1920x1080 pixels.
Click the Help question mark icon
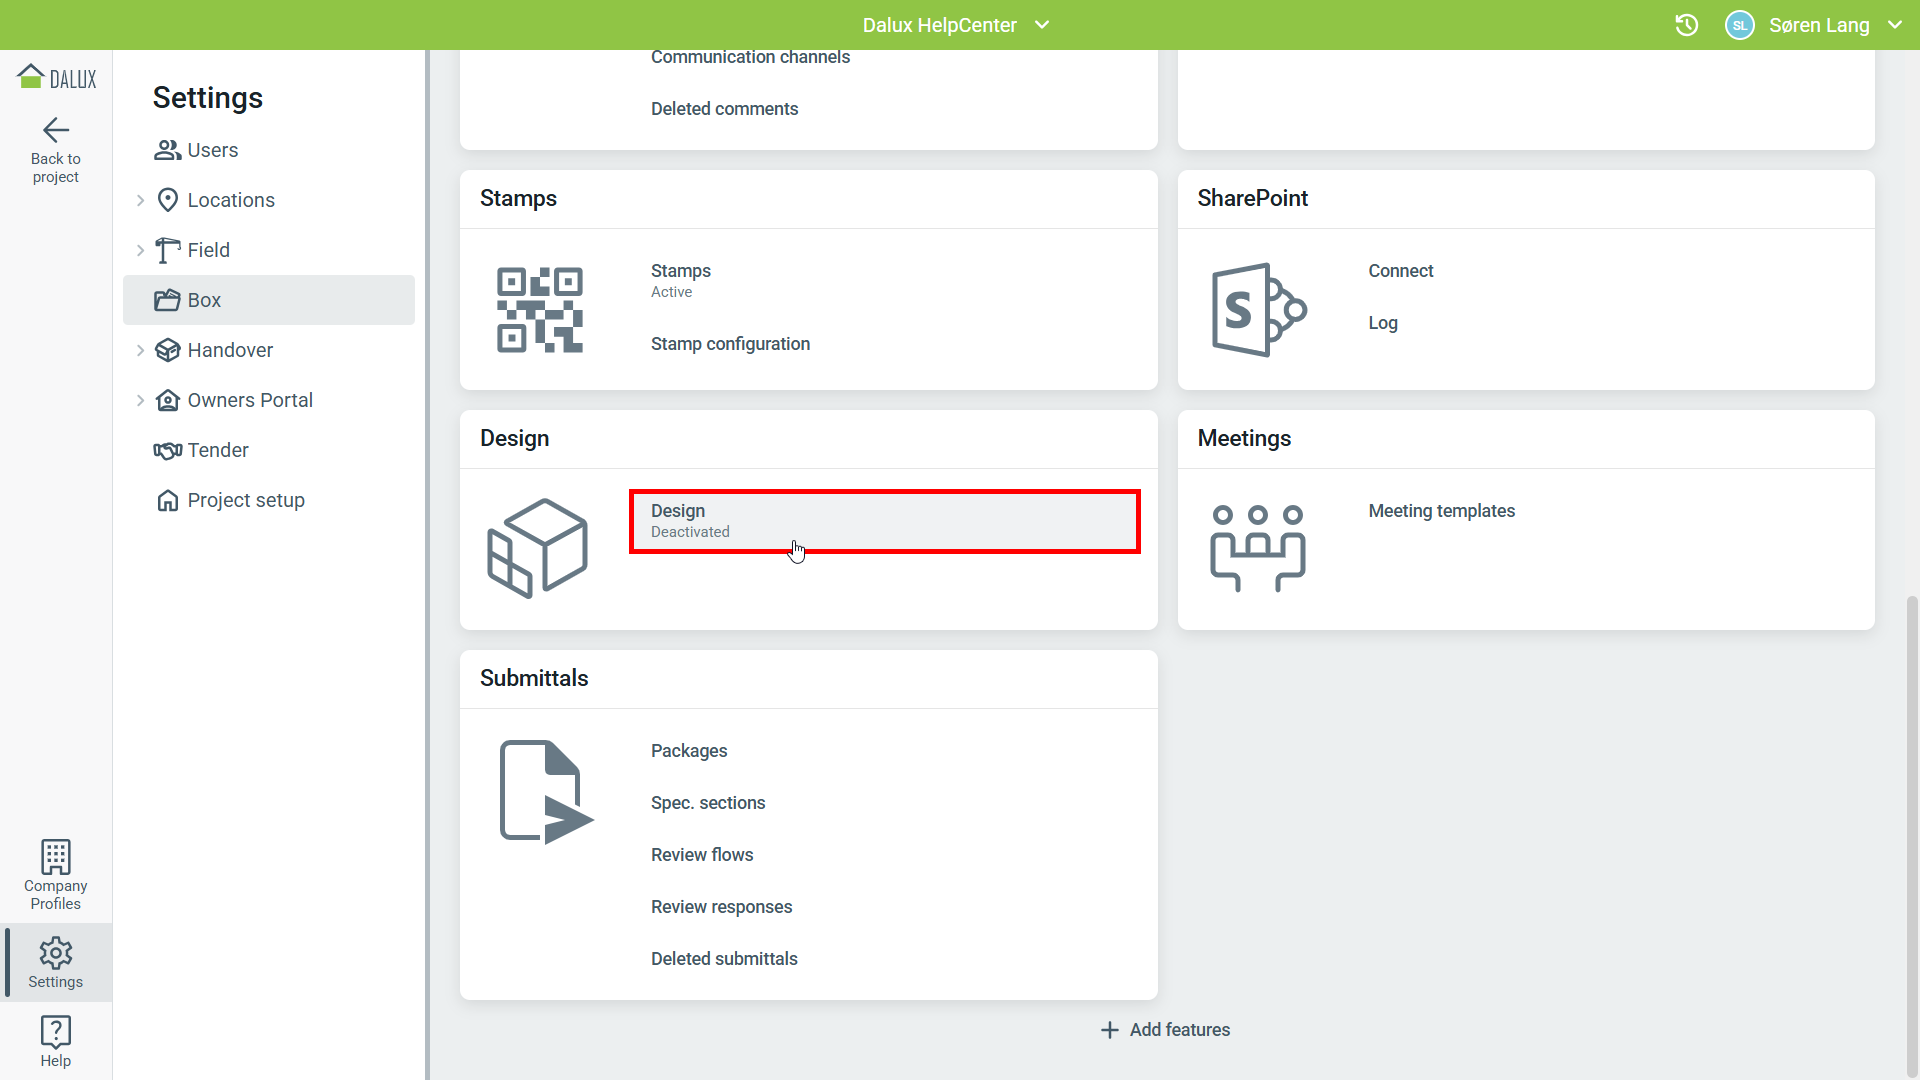[55, 1031]
